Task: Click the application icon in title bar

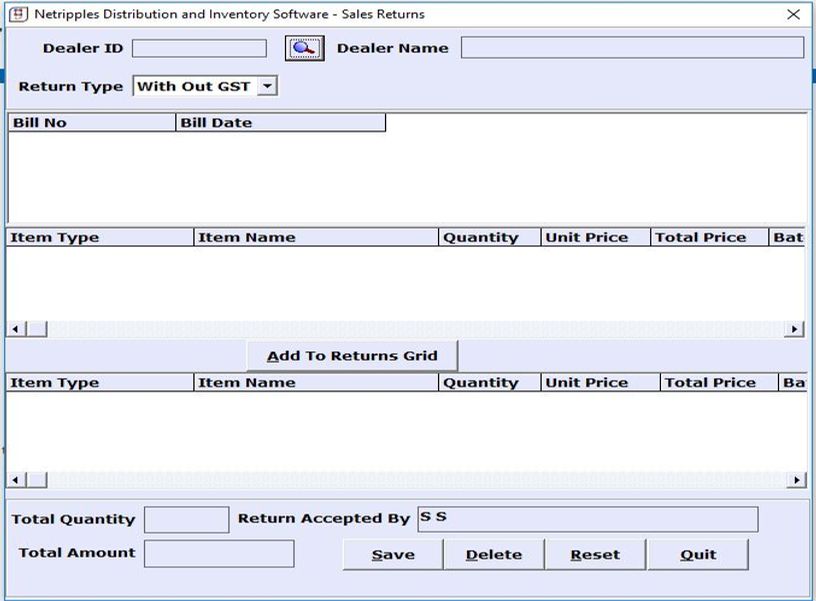Action: coord(18,14)
